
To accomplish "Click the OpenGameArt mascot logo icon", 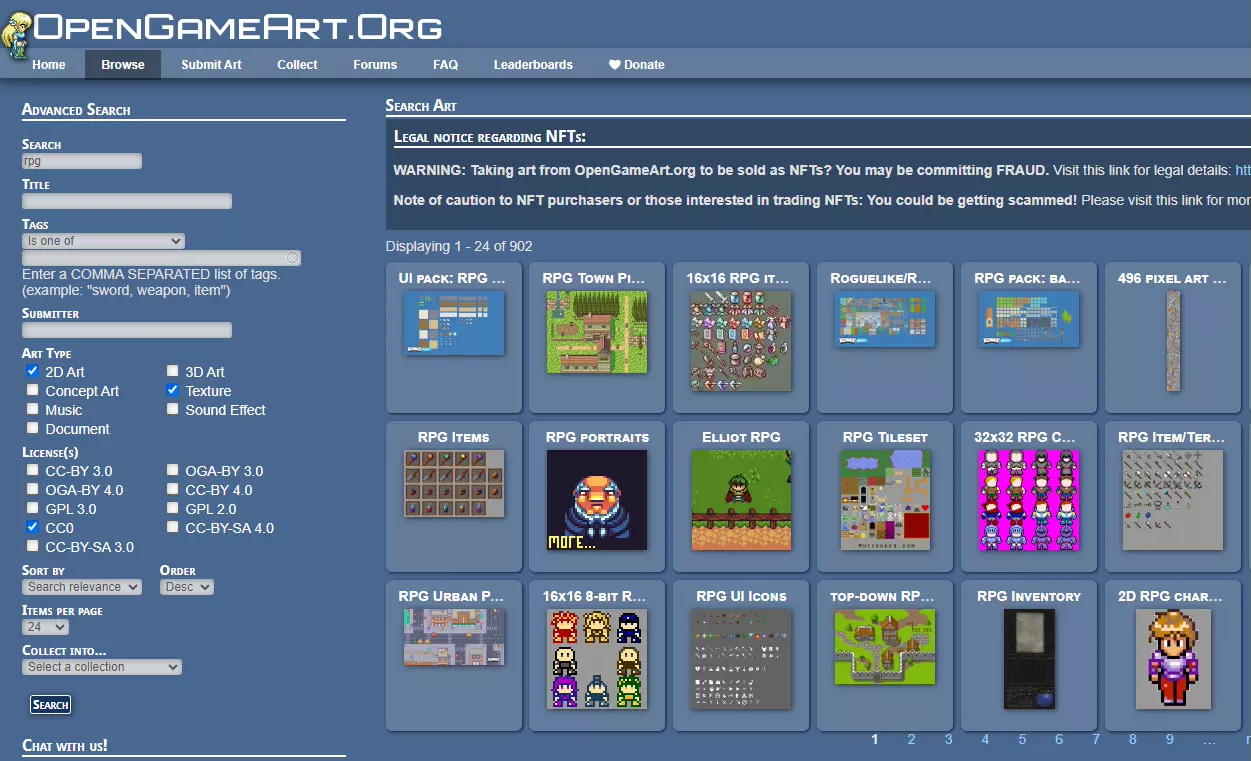I will 17,36.
